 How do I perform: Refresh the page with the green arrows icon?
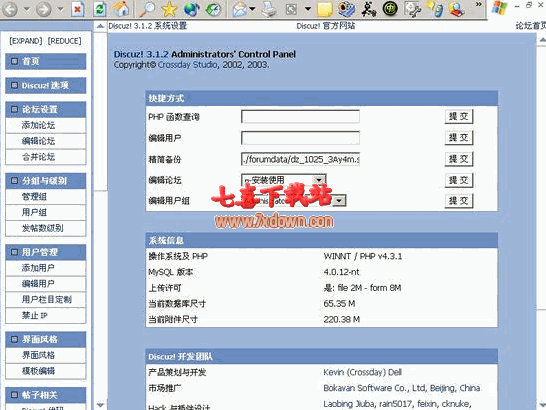point(100,9)
